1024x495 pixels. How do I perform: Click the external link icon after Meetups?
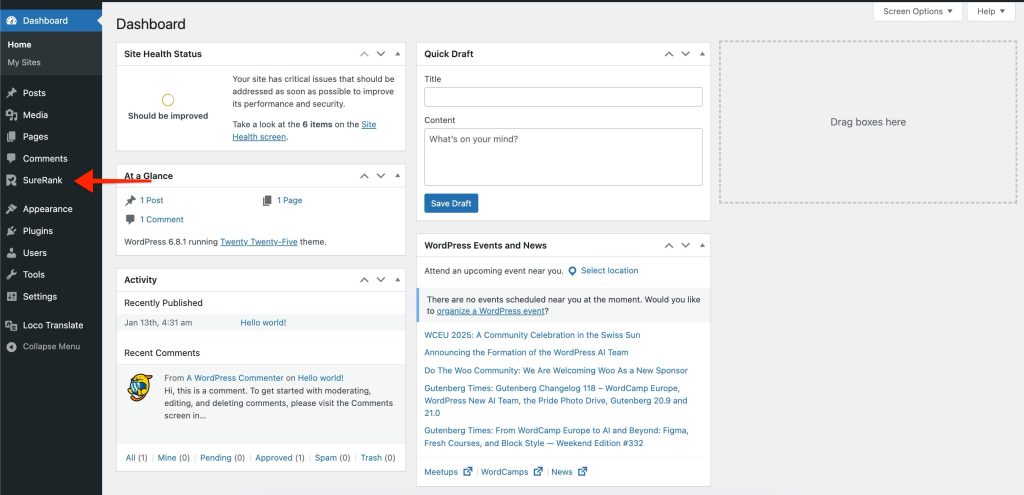(468, 471)
